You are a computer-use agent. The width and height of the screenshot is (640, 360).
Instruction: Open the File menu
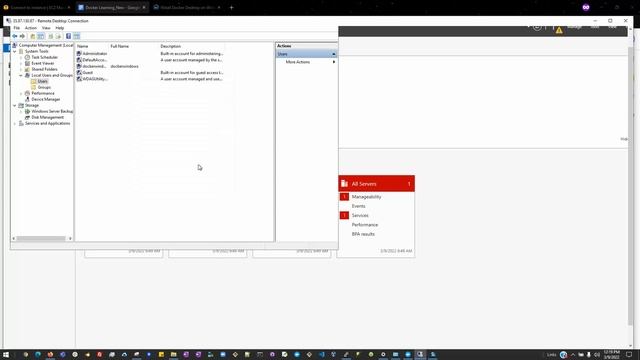pos(17,28)
